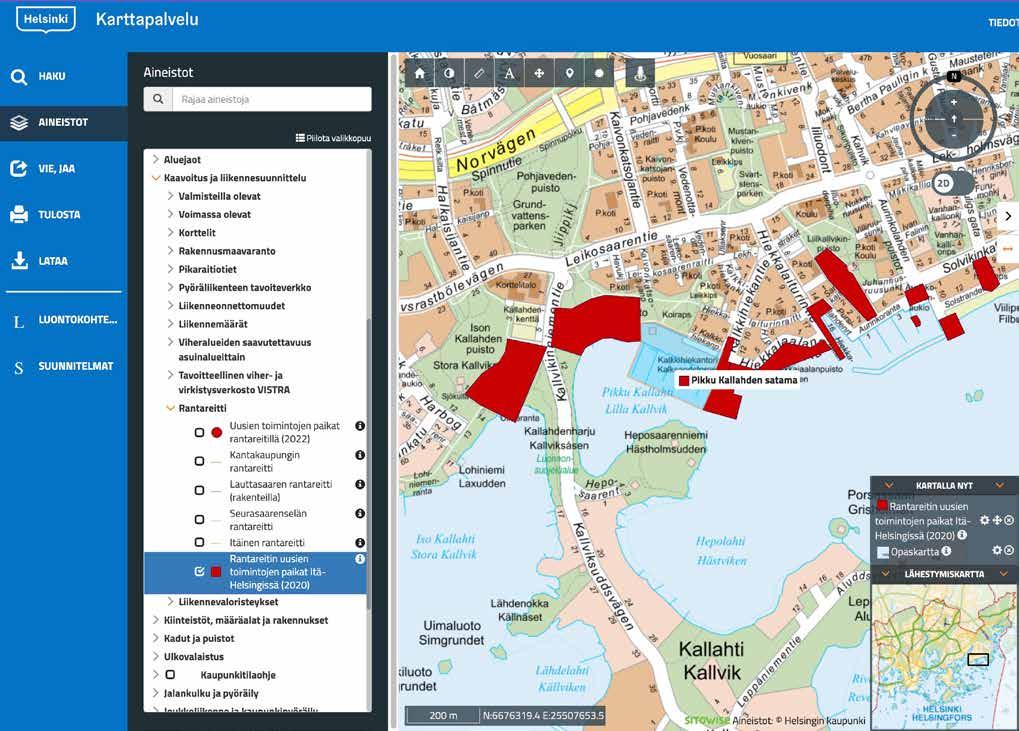Show info for Lauttasaaren rantareitti
This screenshot has width=1019, height=731.
pos(359,484)
